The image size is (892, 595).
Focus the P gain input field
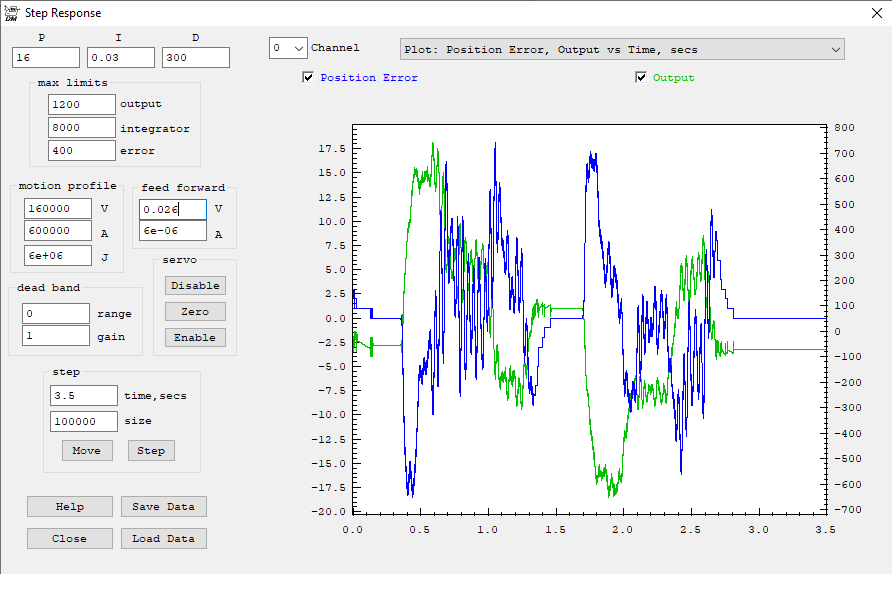(45, 58)
